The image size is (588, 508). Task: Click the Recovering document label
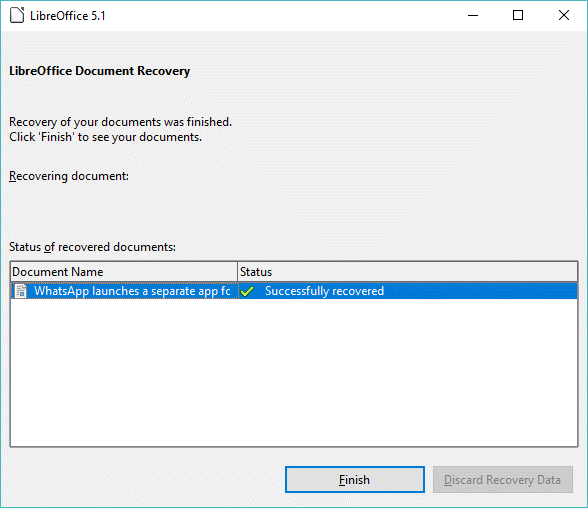coord(69,176)
